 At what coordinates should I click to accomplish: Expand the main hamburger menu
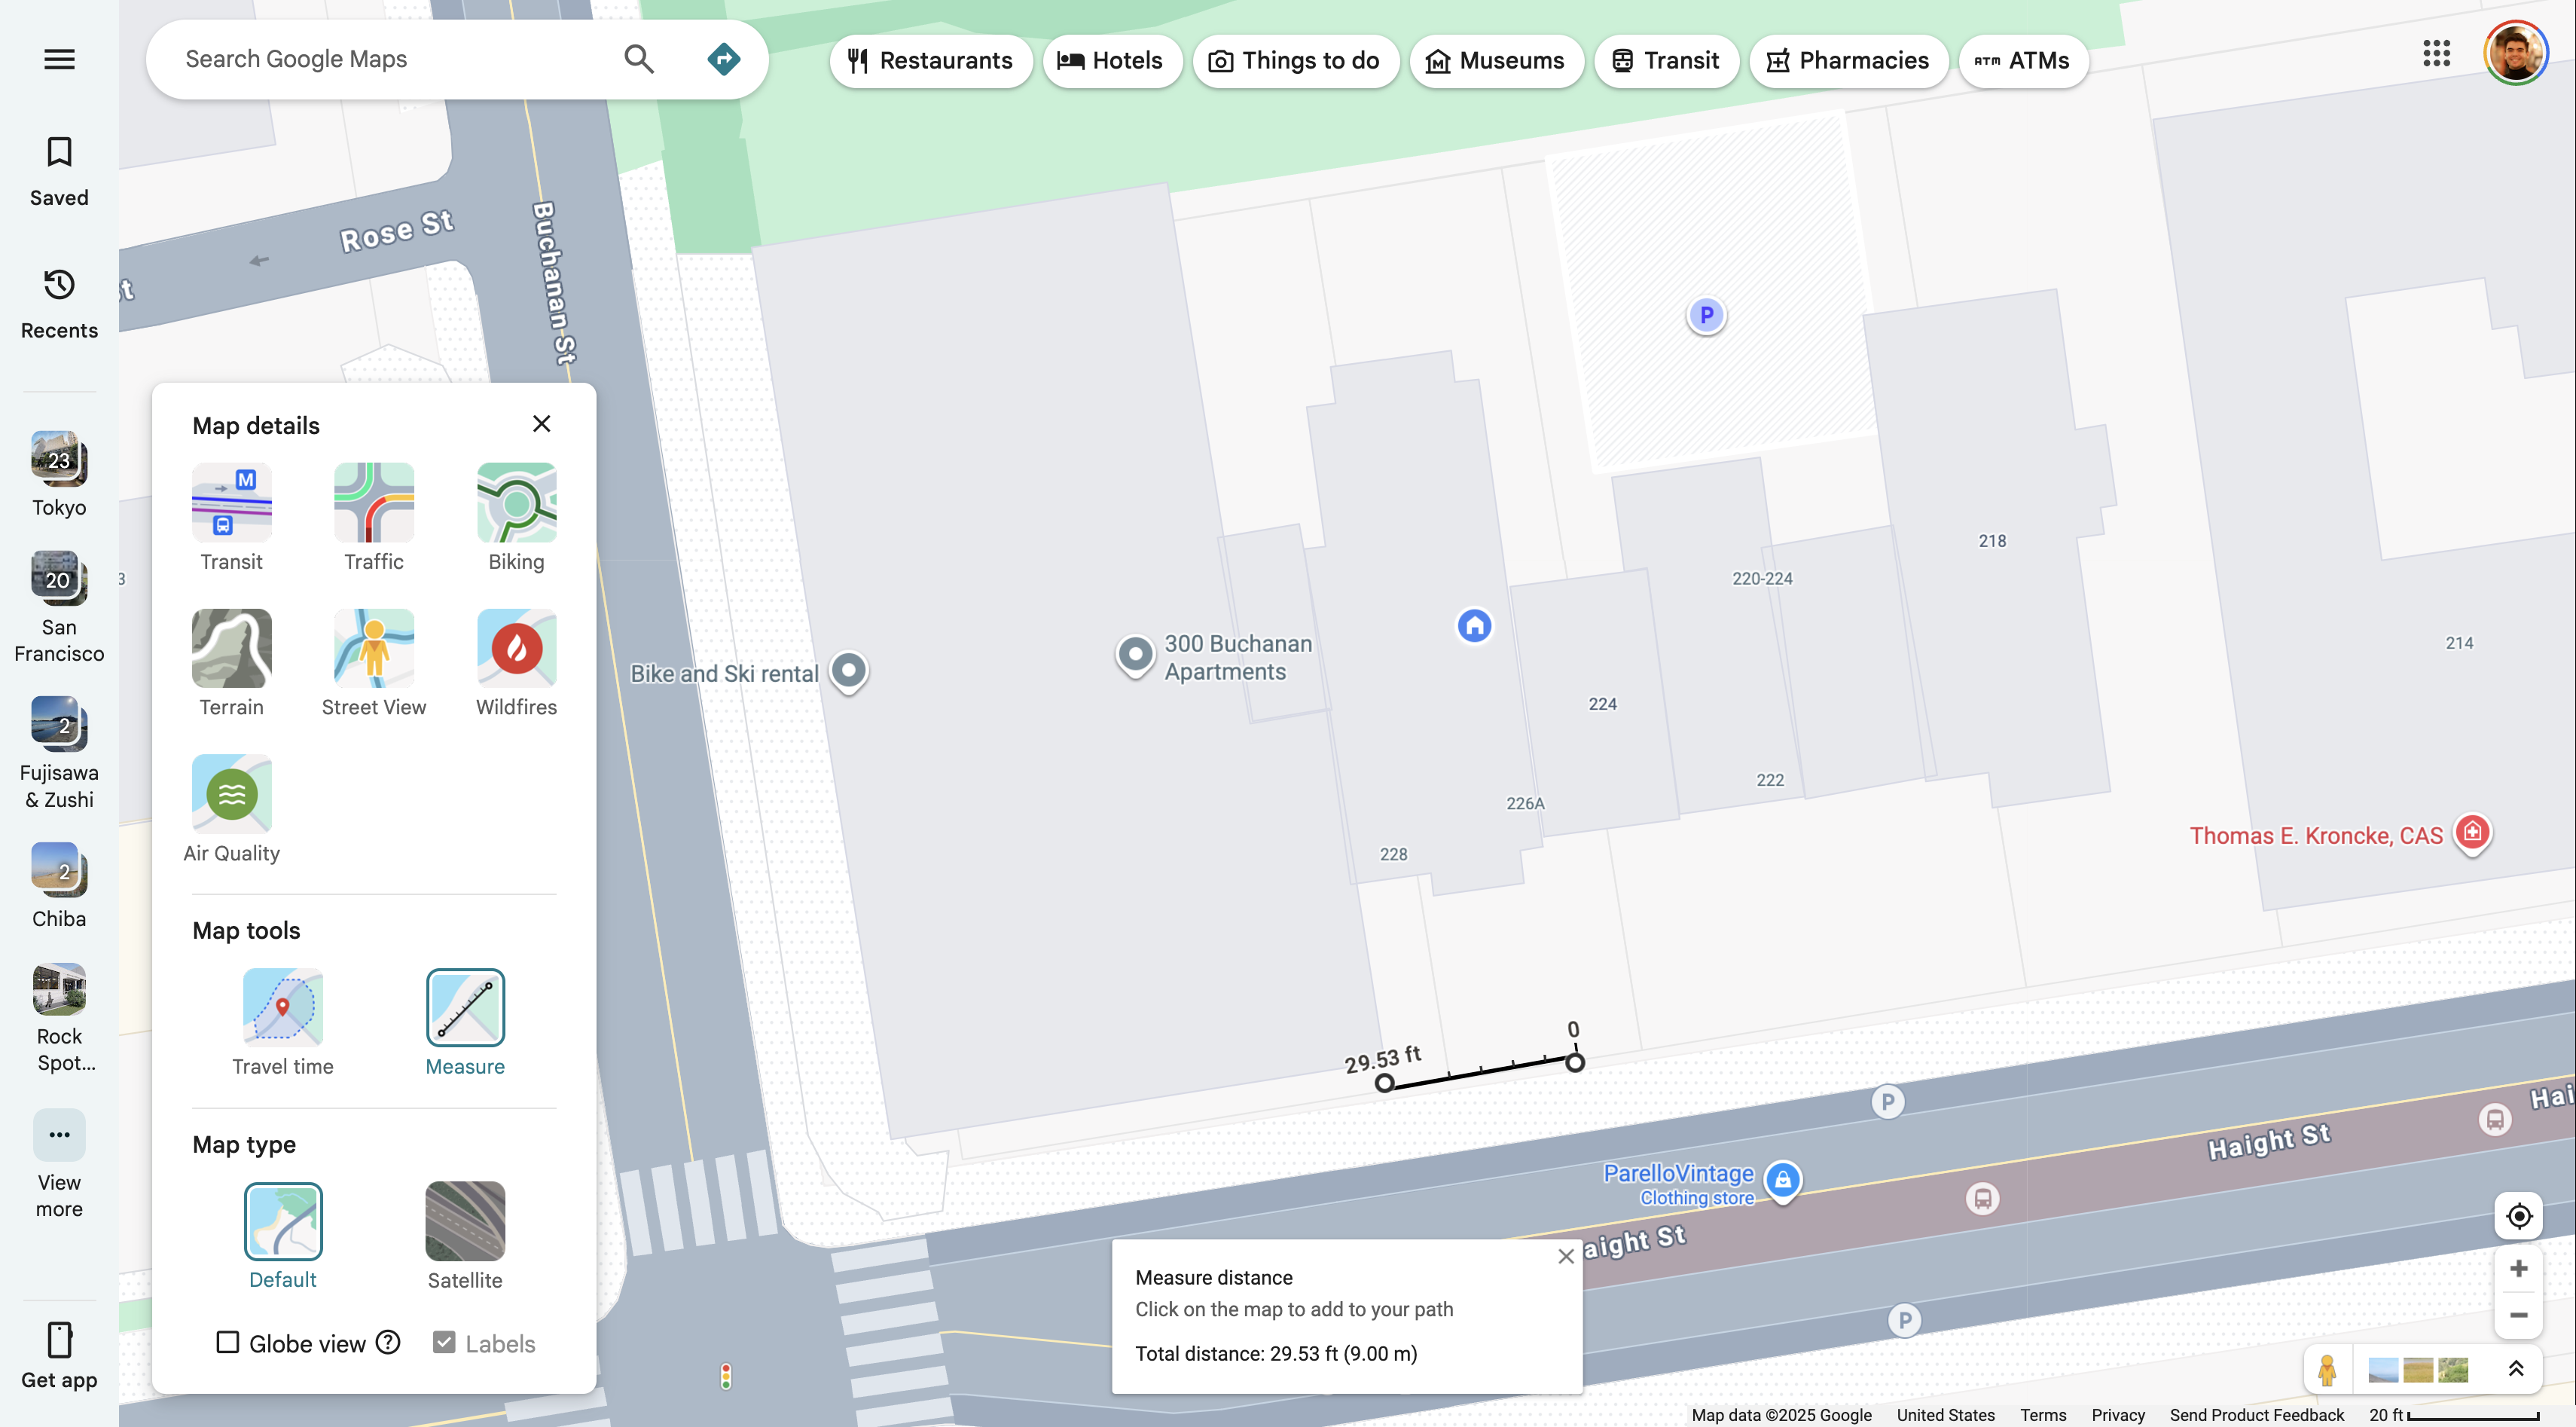(59, 59)
